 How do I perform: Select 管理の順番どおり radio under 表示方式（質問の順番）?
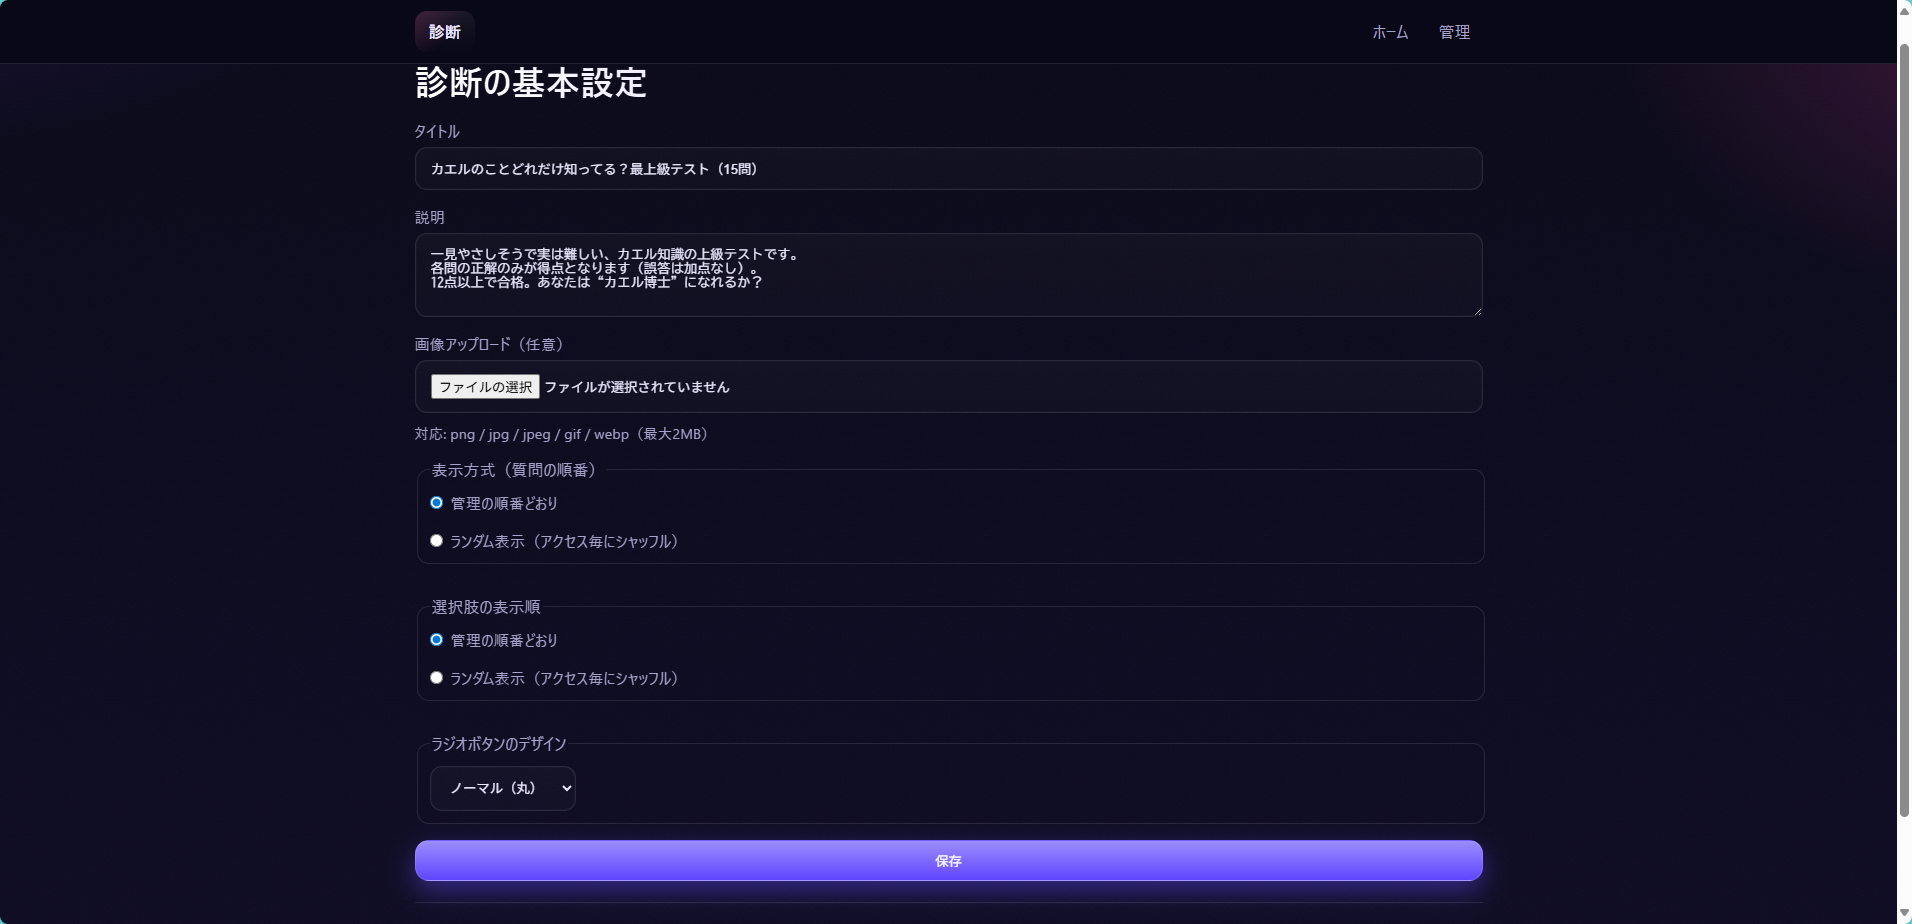coord(437,503)
